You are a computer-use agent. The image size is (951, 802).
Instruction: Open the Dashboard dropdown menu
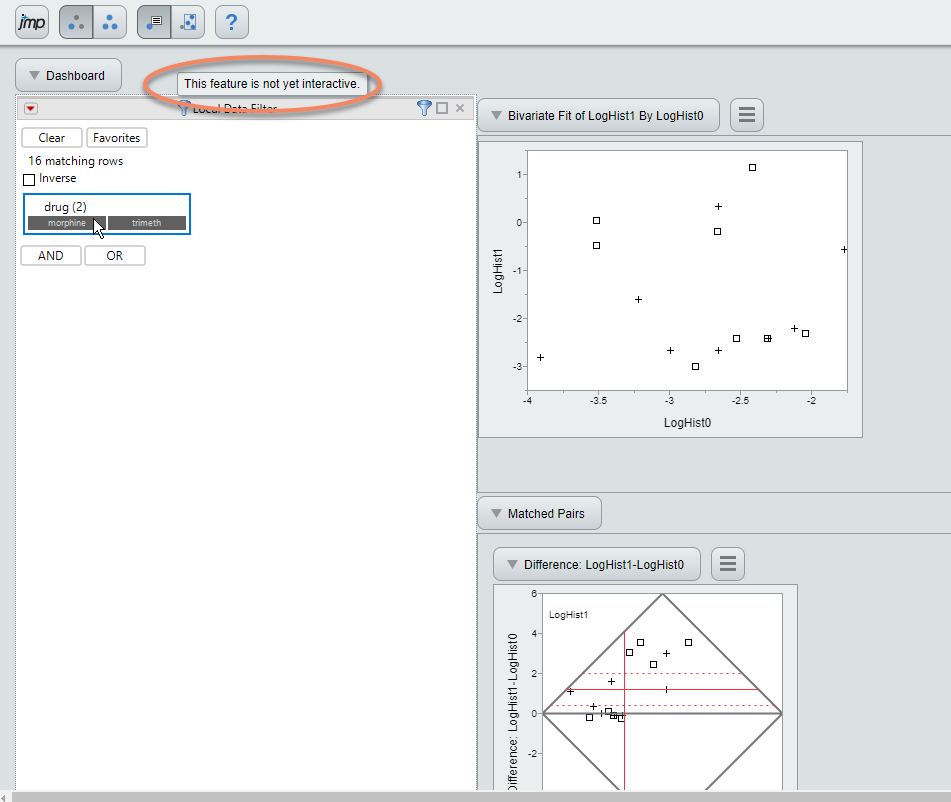[x=69, y=75]
